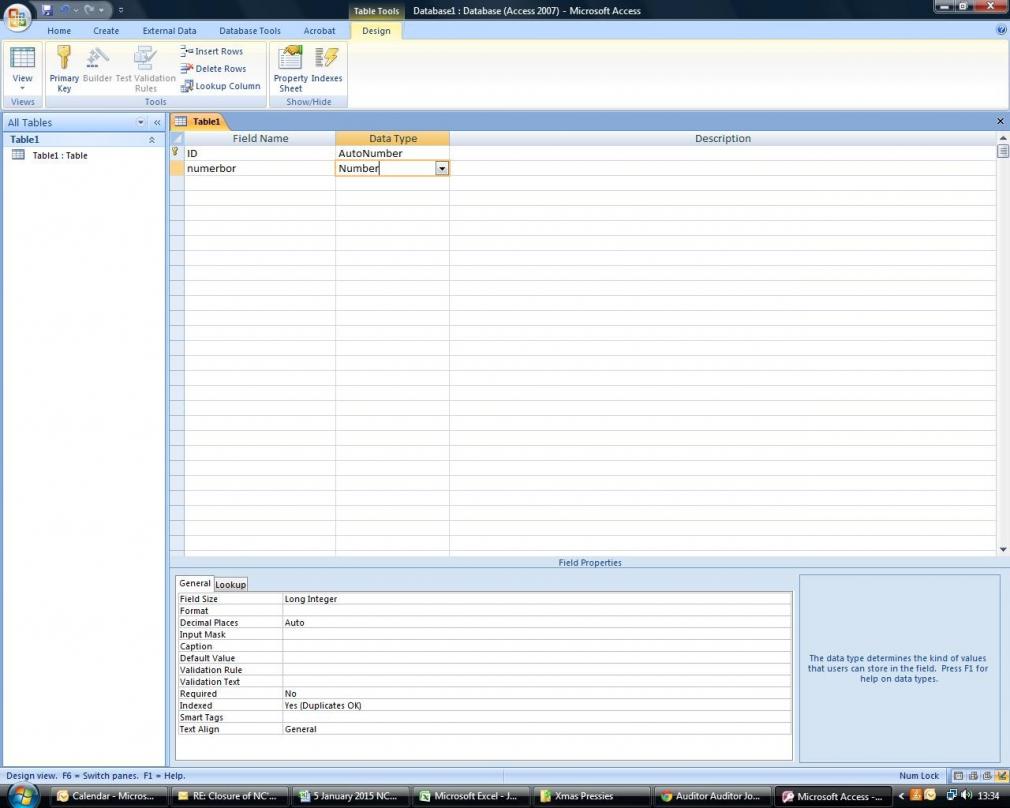Undo the last action in the Quick Access toolbar

pyautogui.click(x=64, y=10)
